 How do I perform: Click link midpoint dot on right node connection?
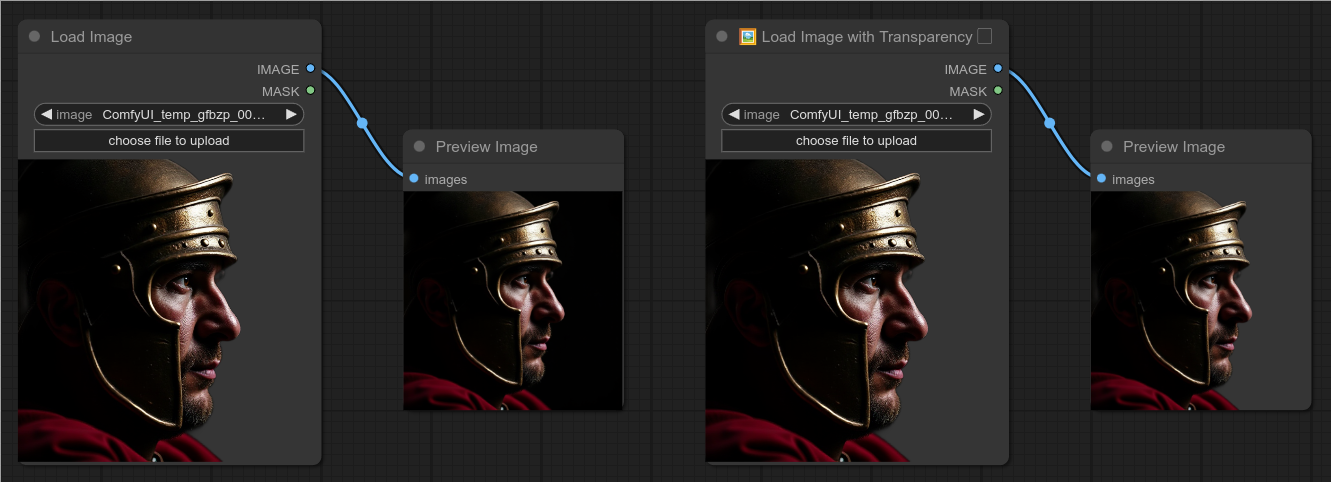(x=1049, y=124)
